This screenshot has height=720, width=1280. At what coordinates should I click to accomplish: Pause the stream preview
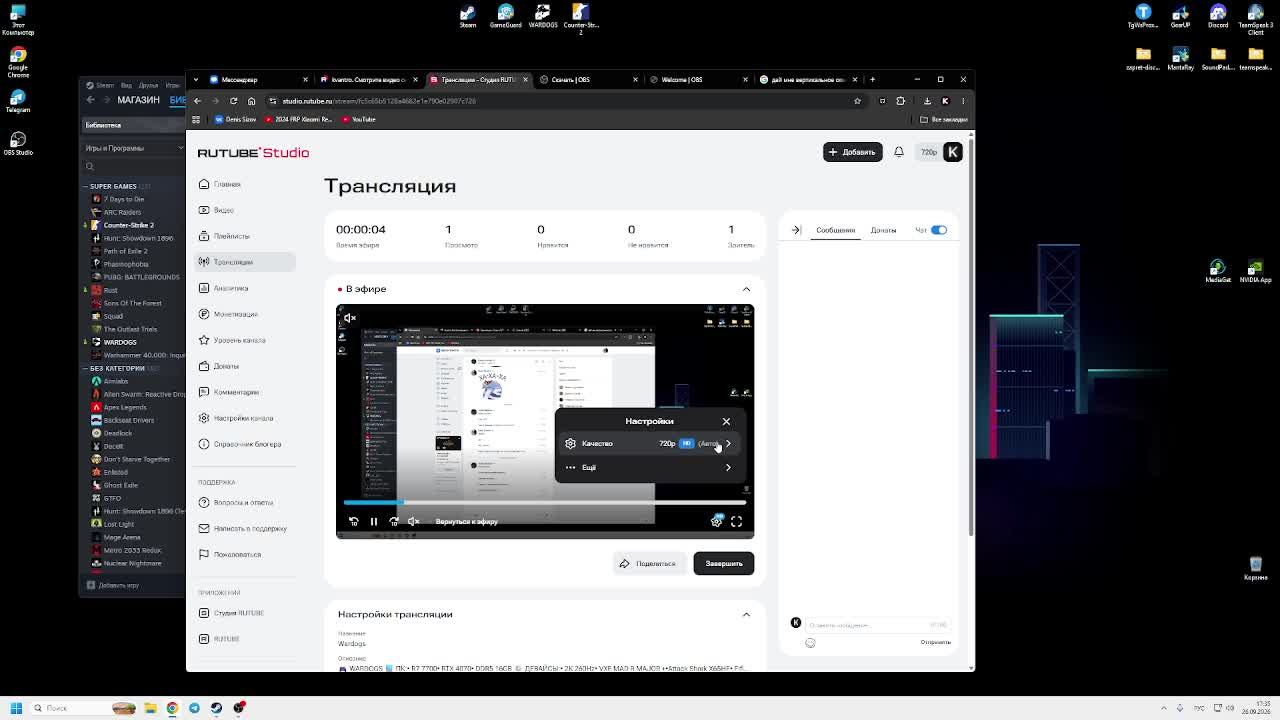click(x=374, y=521)
